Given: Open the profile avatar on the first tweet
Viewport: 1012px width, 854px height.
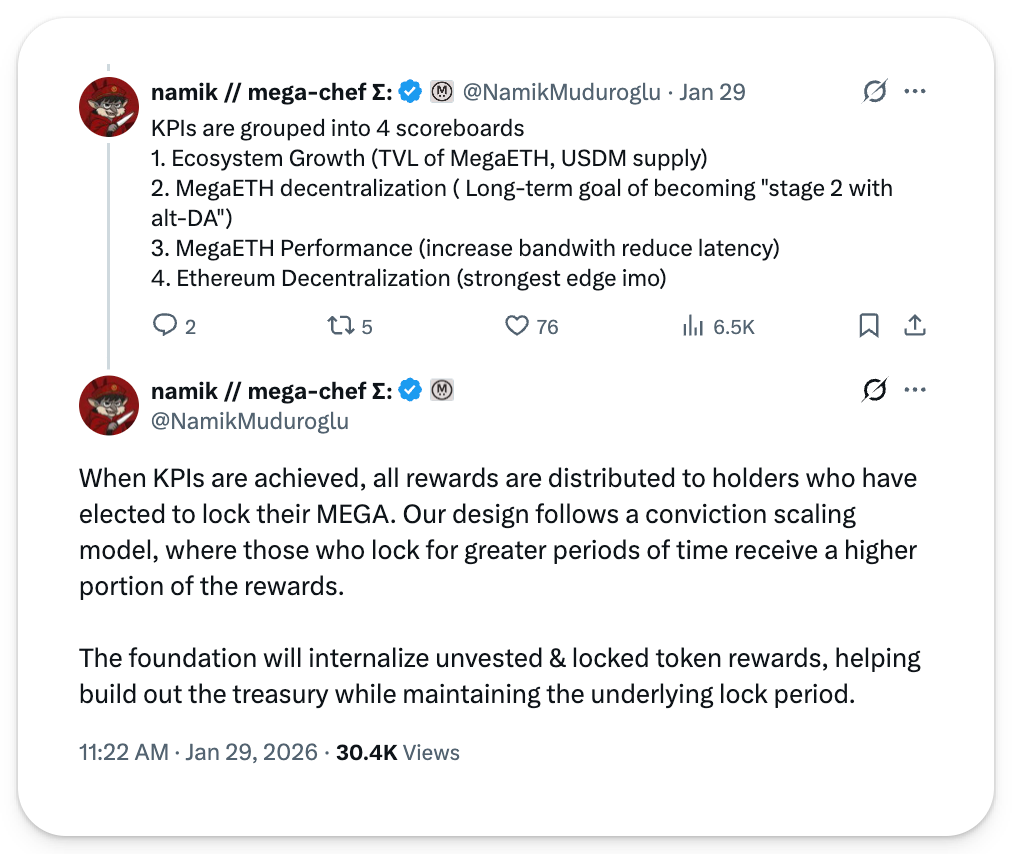Looking at the screenshot, I should pos(108,106).
